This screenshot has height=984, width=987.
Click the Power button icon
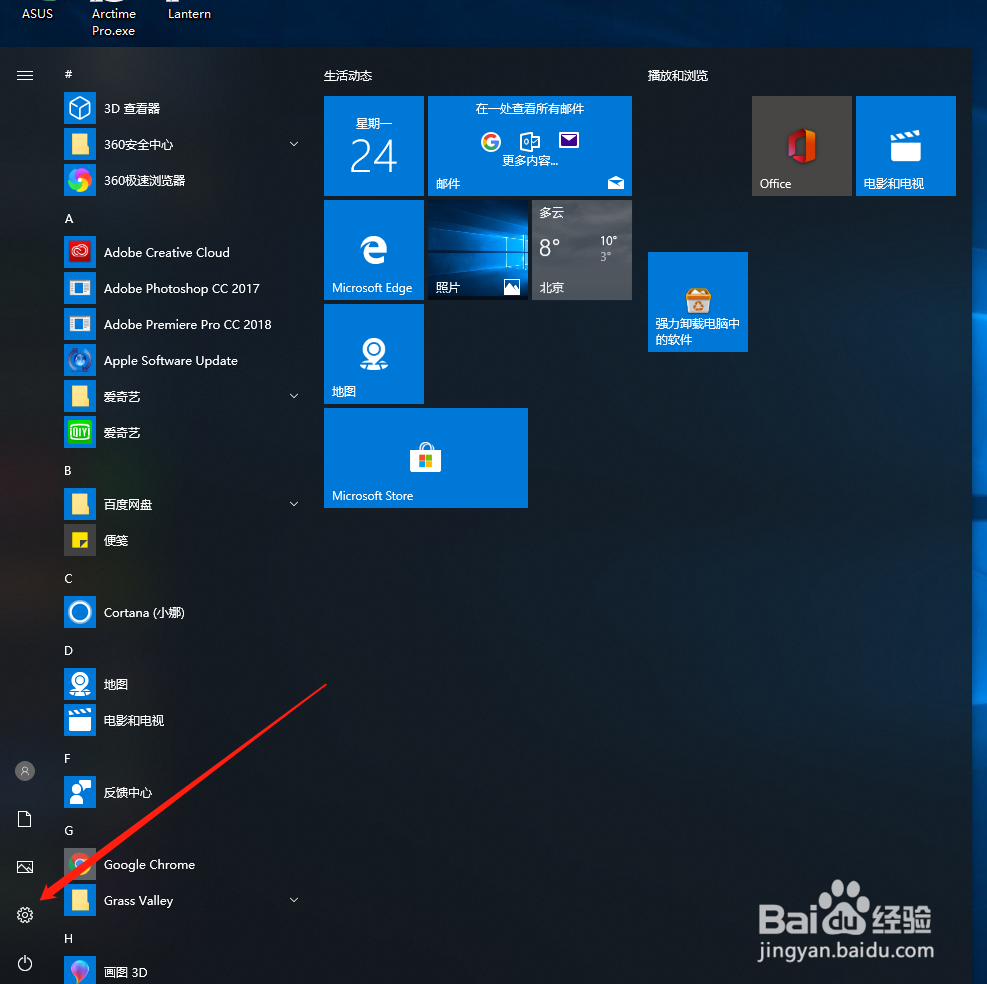click(25, 963)
